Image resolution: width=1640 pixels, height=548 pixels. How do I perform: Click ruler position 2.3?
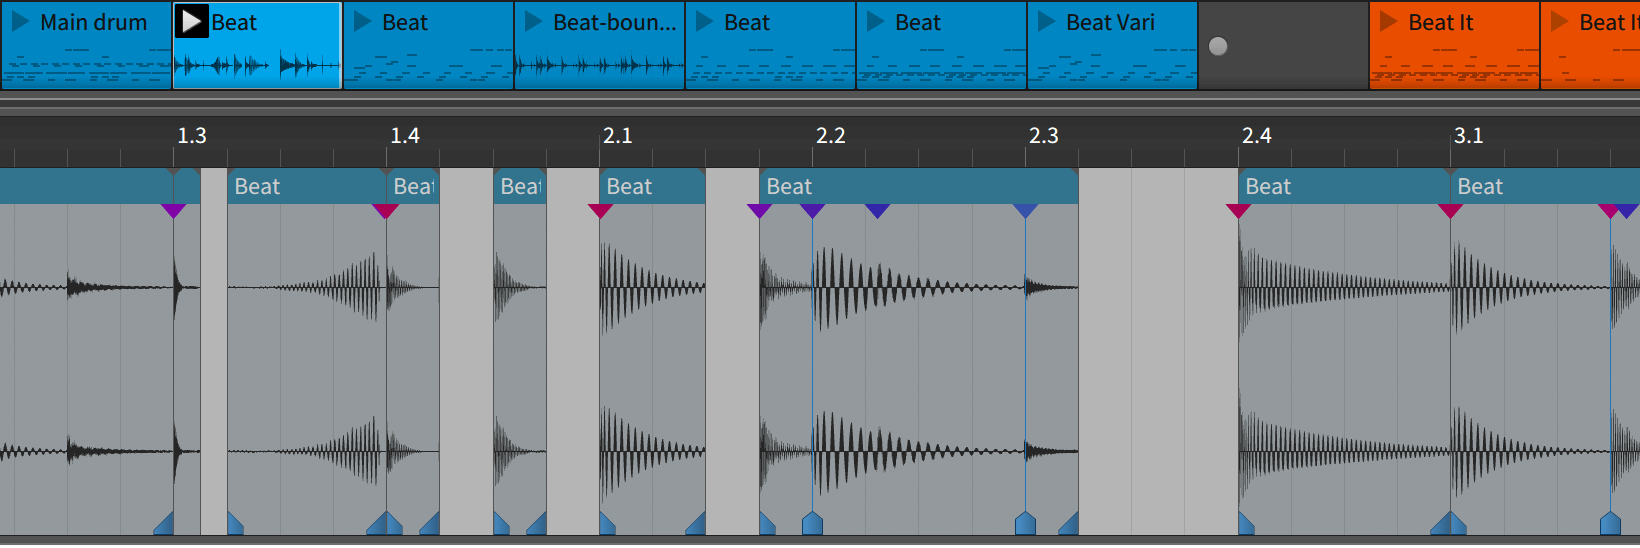1044,136
